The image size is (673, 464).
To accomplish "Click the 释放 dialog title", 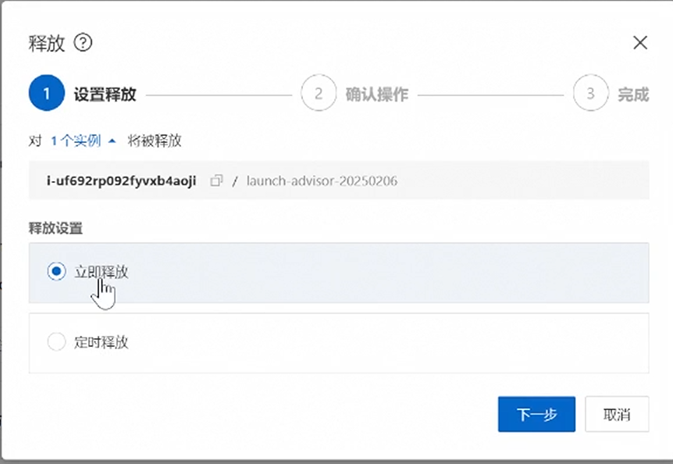I will click(x=46, y=43).
